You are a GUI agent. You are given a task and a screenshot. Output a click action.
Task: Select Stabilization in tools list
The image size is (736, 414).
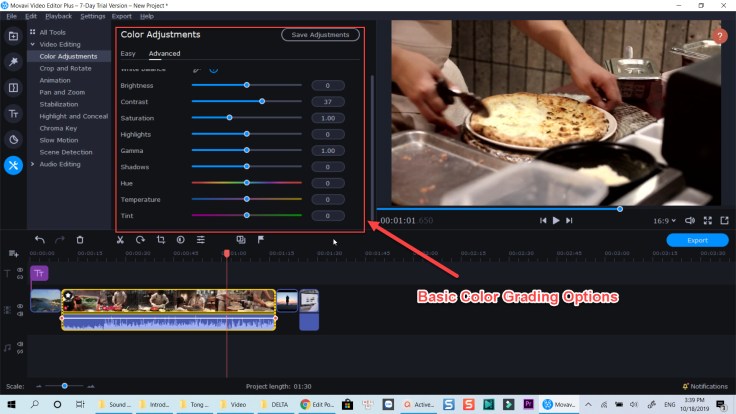tap(59, 104)
